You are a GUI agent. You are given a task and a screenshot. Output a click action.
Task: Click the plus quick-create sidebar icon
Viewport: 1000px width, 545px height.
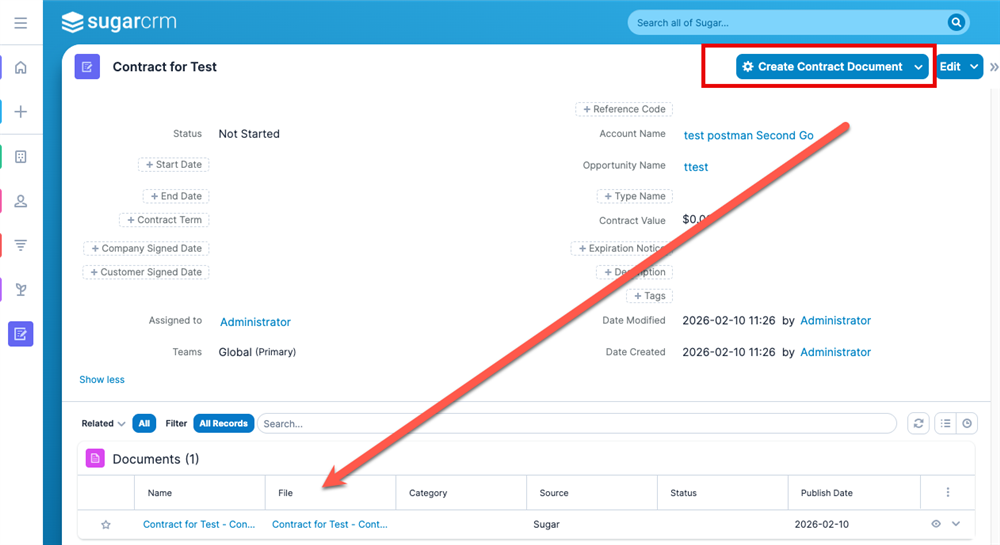[x=20, y=112]
